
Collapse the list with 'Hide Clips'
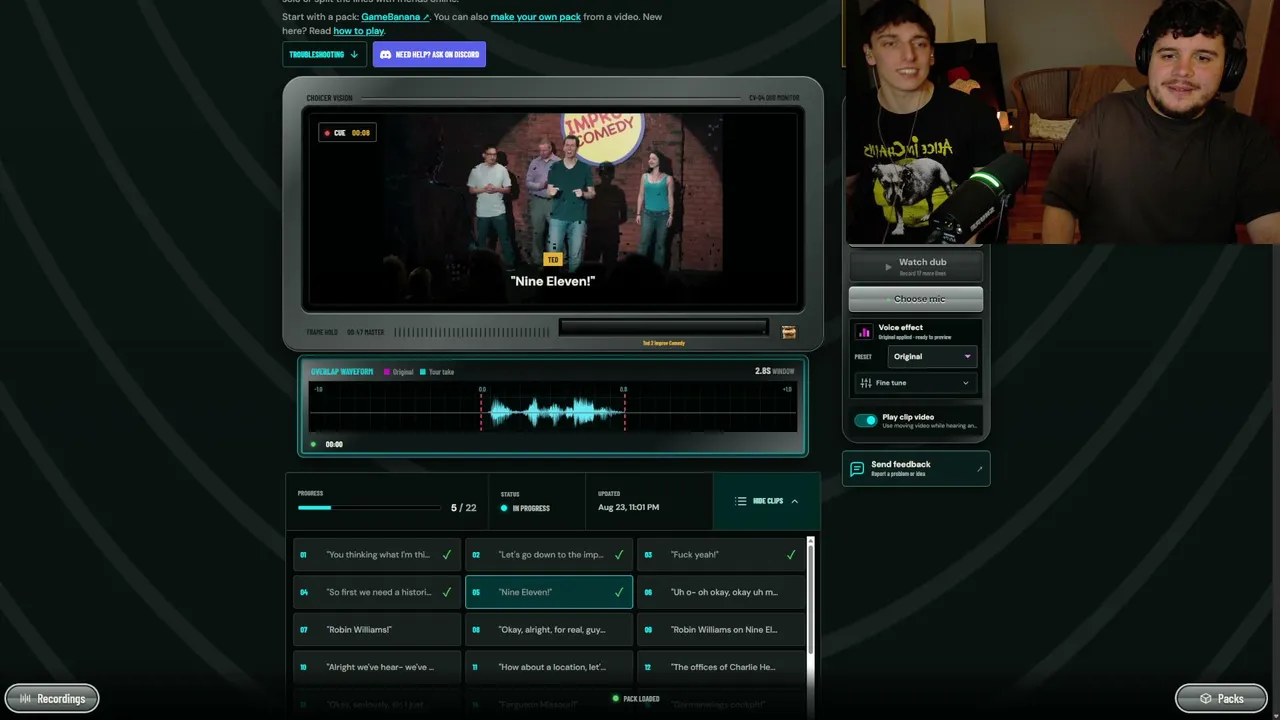766,501
